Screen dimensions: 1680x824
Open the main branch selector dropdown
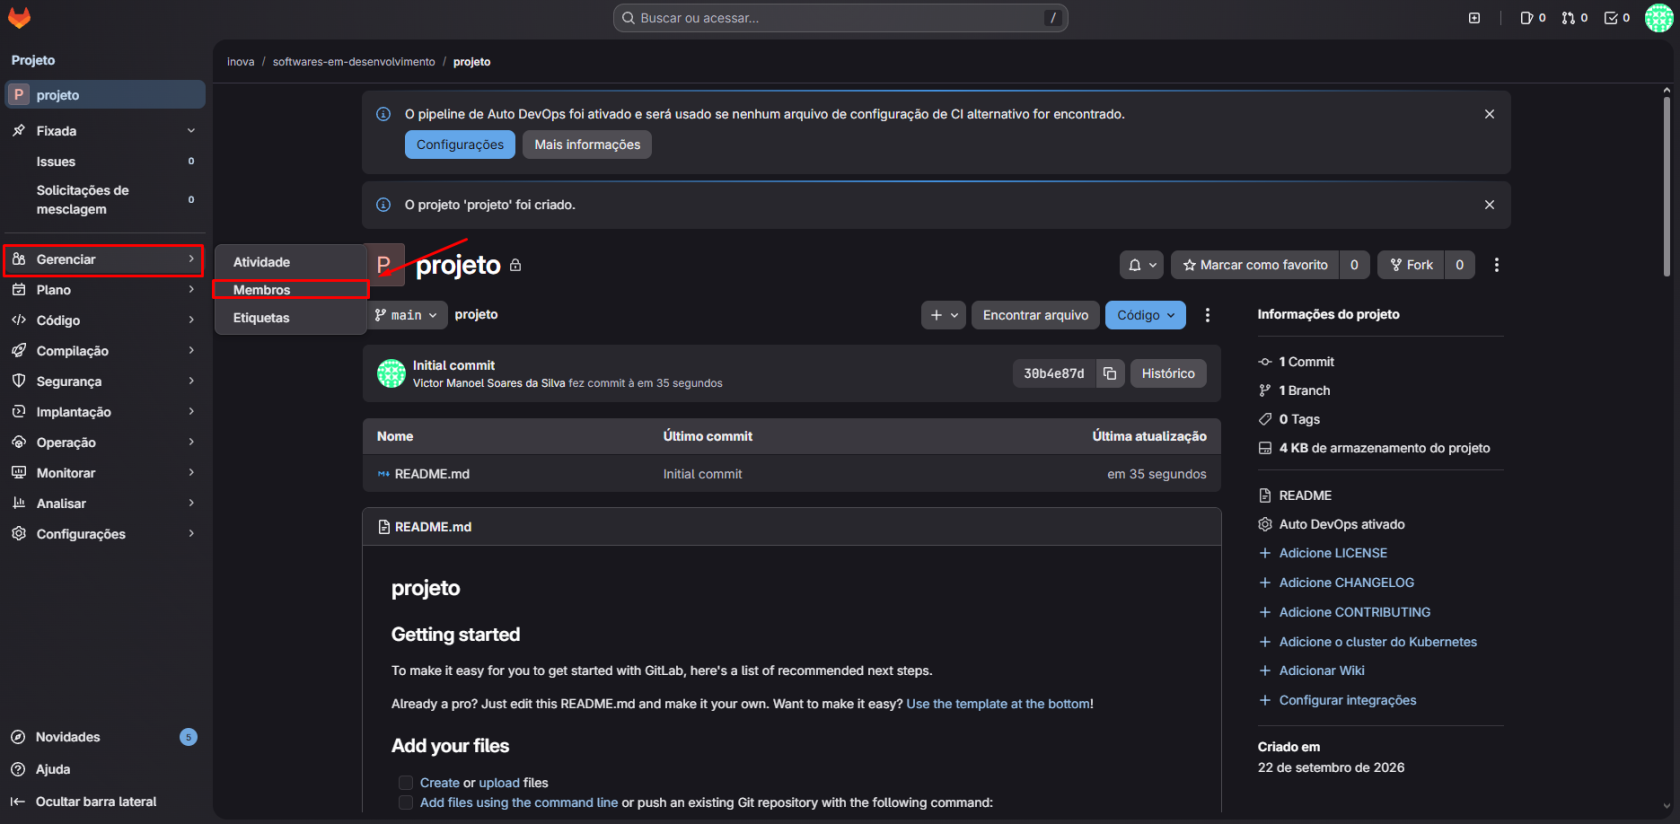tap(407, 315)
